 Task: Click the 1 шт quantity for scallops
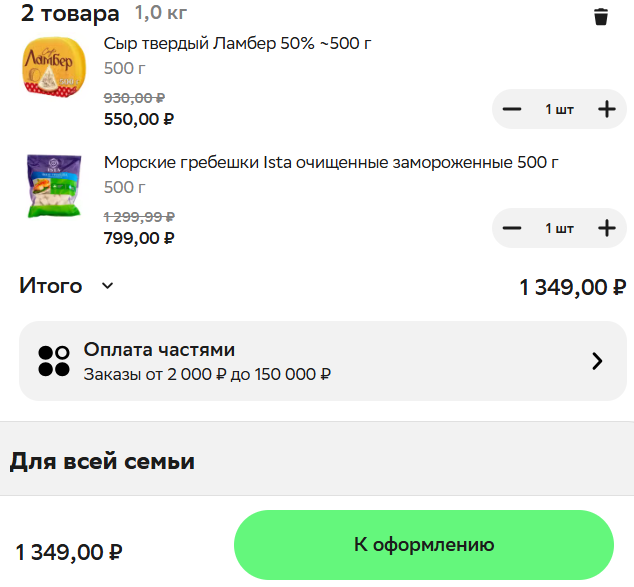[559, 228]
